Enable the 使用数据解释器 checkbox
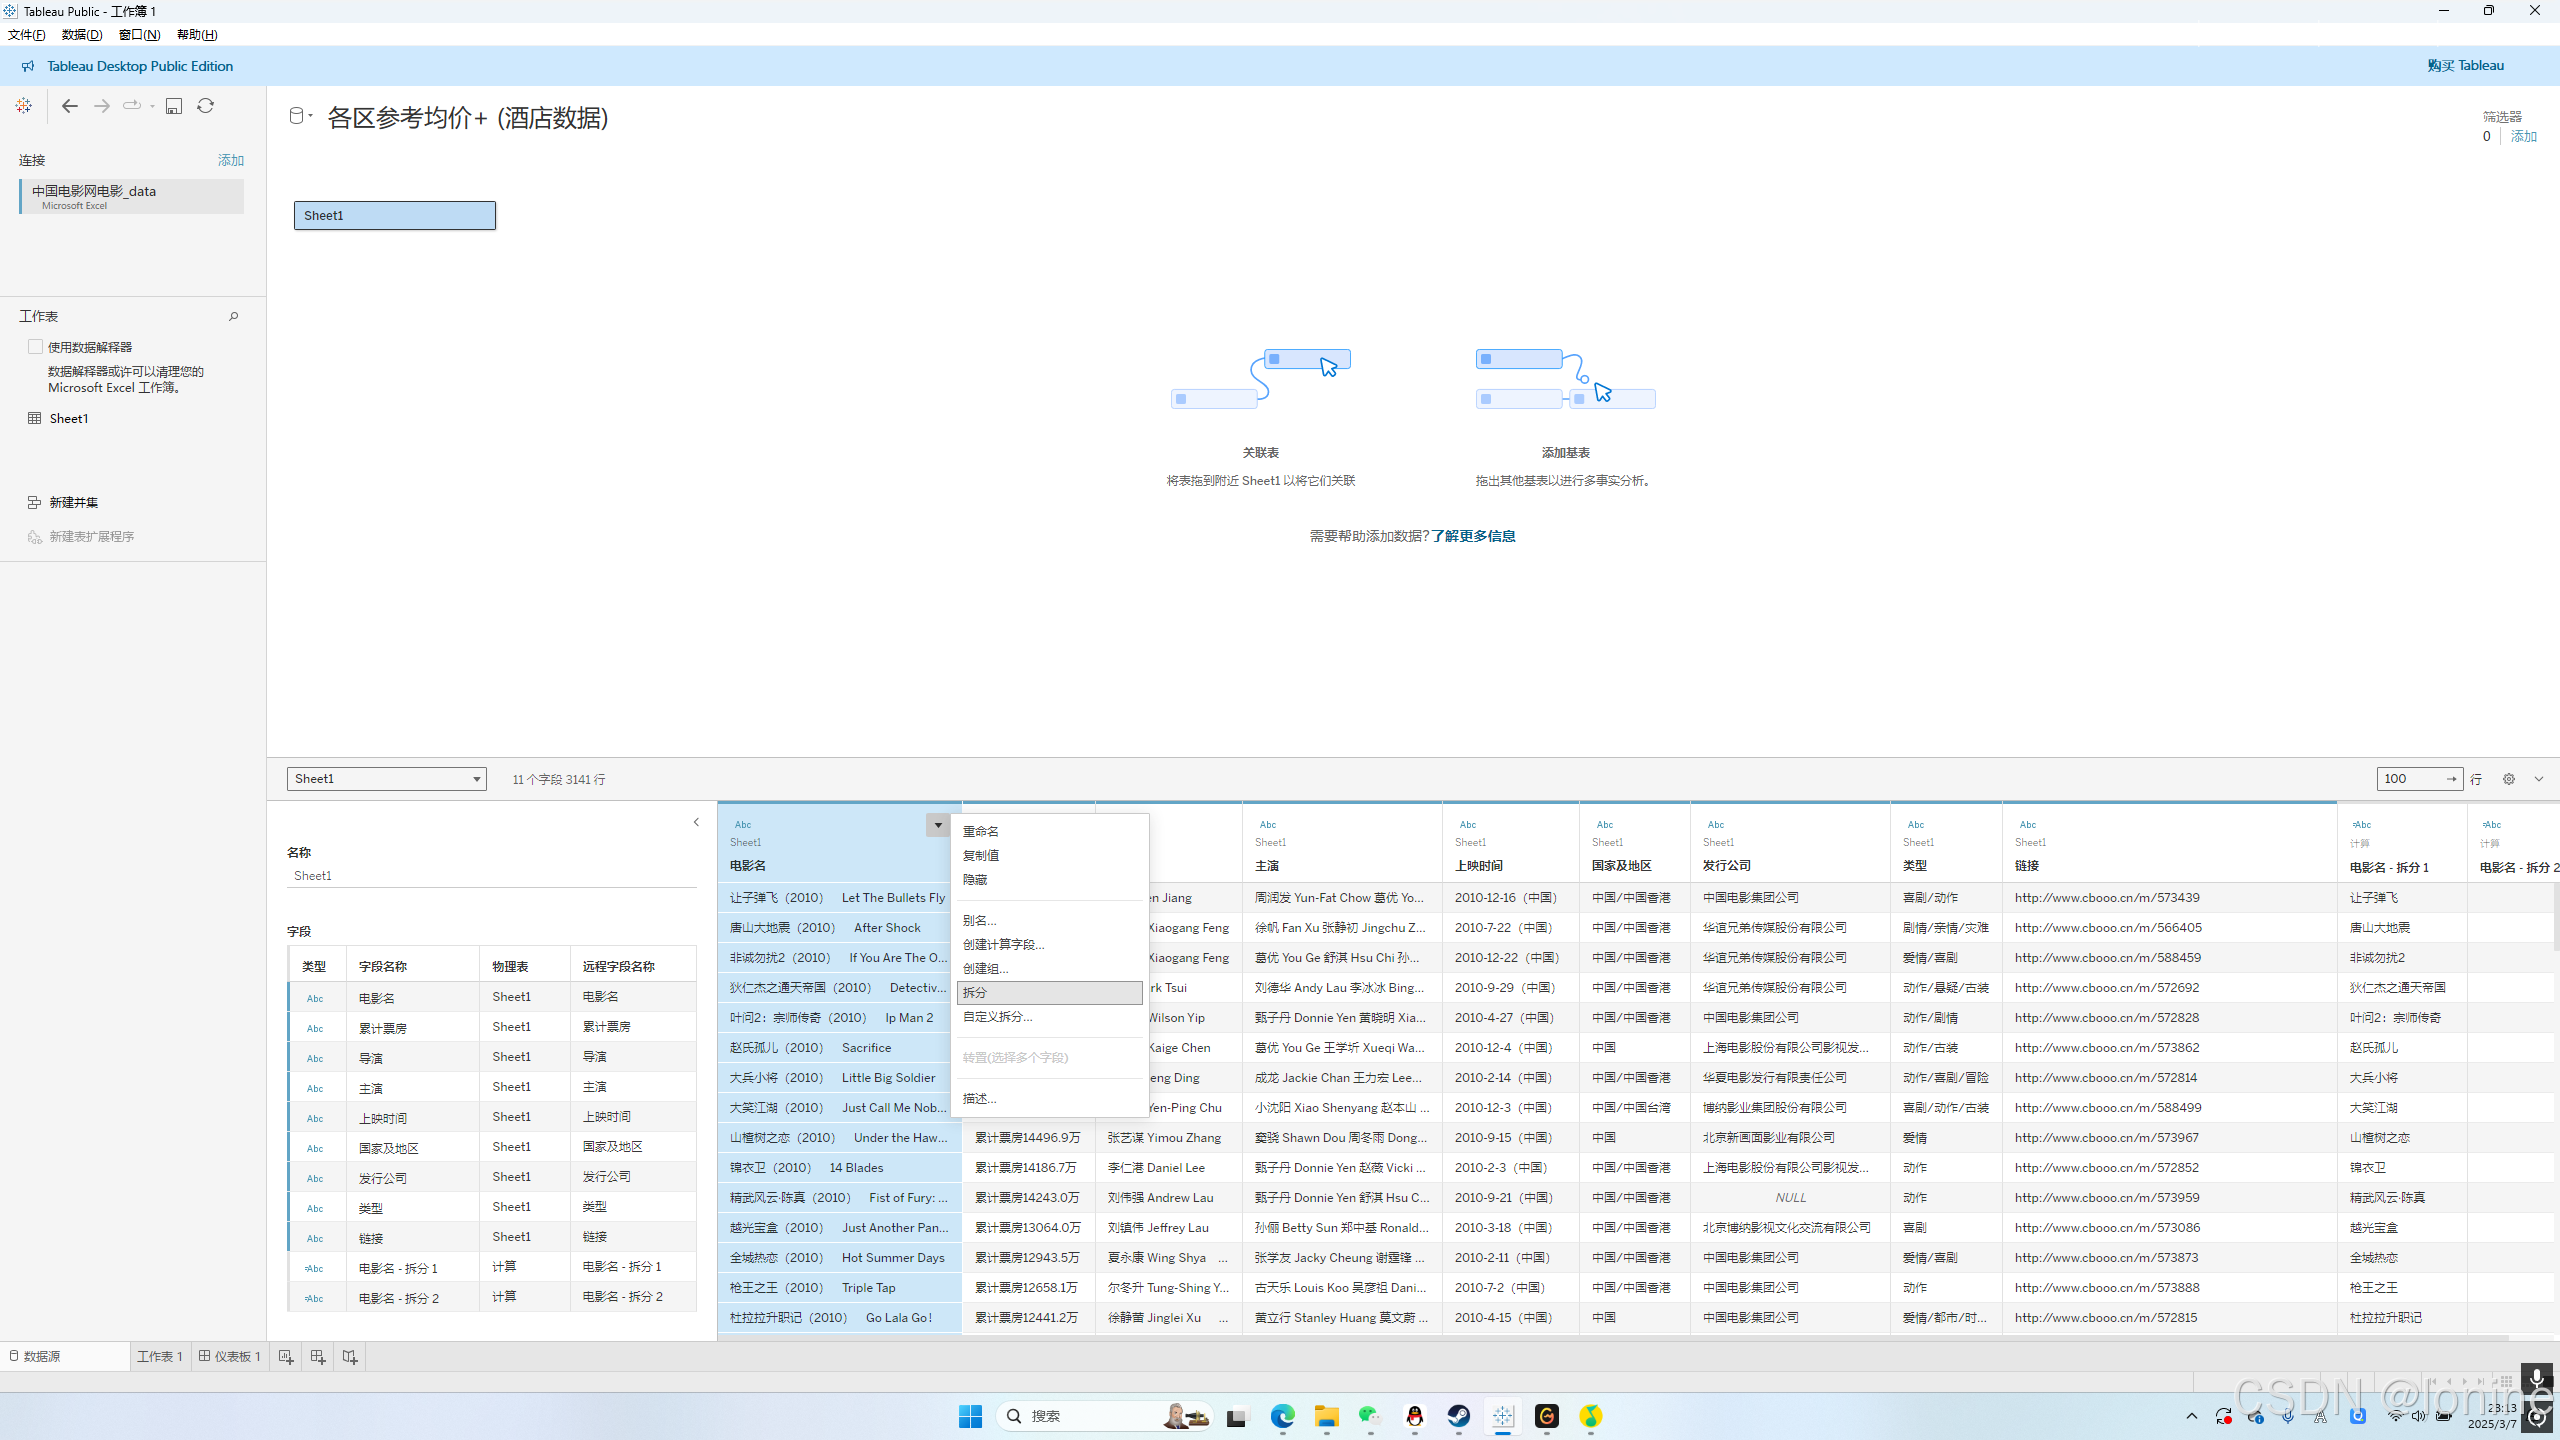 [x=36, y=347]
